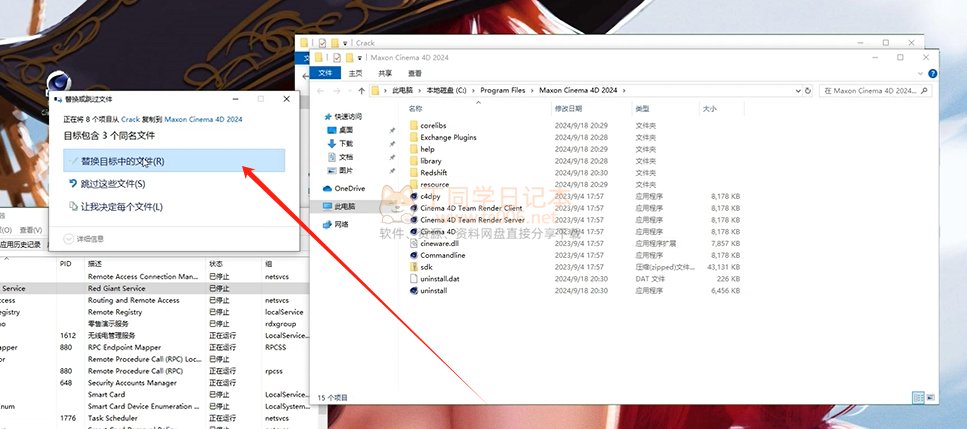Switch to 应用历史记录 tab in Task Manager

tap(20, 245)
